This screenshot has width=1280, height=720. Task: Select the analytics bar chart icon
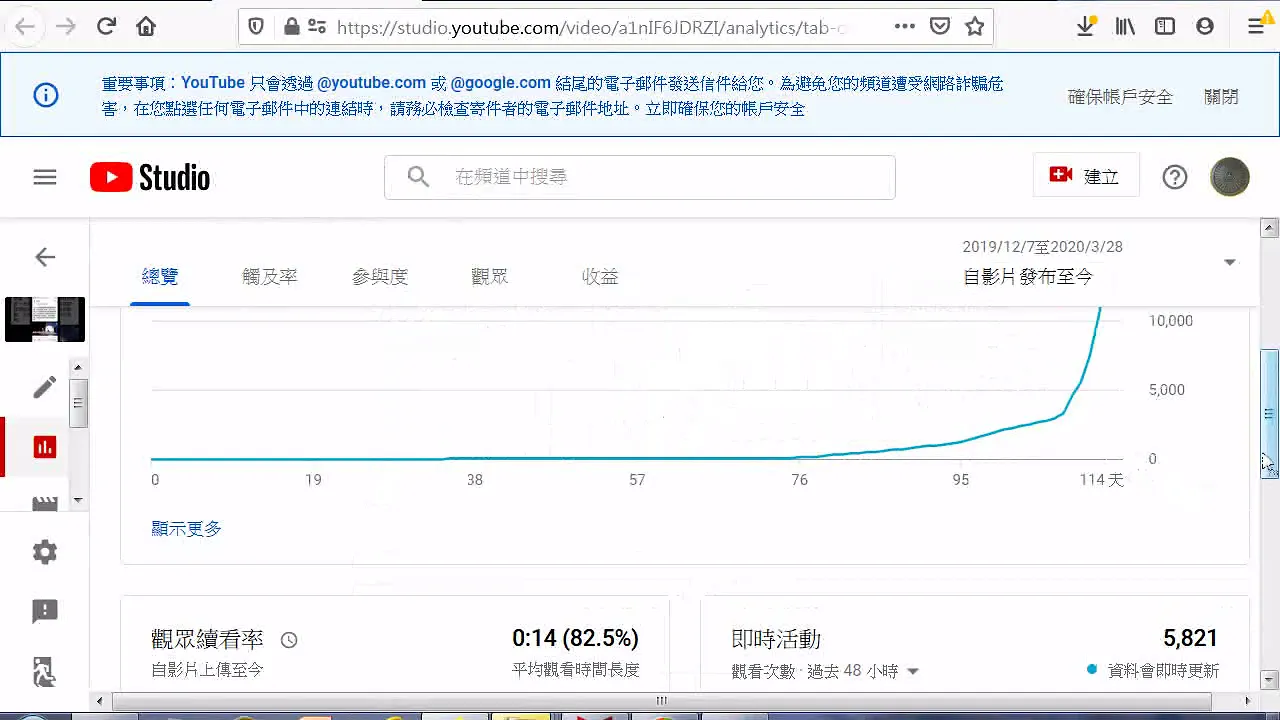(45, 447)
